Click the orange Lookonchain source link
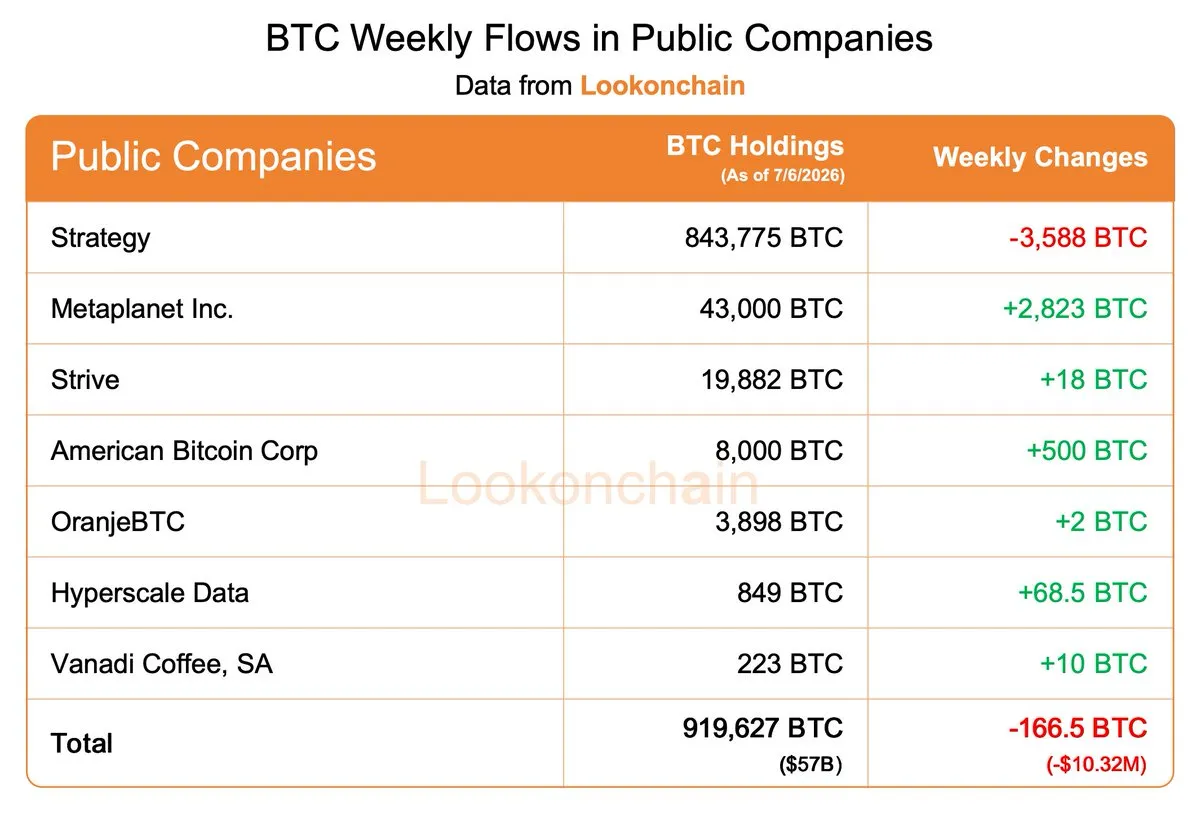The height and width of the screenshot is (818, 1200). pyautogui.click(x=662, y=86)
